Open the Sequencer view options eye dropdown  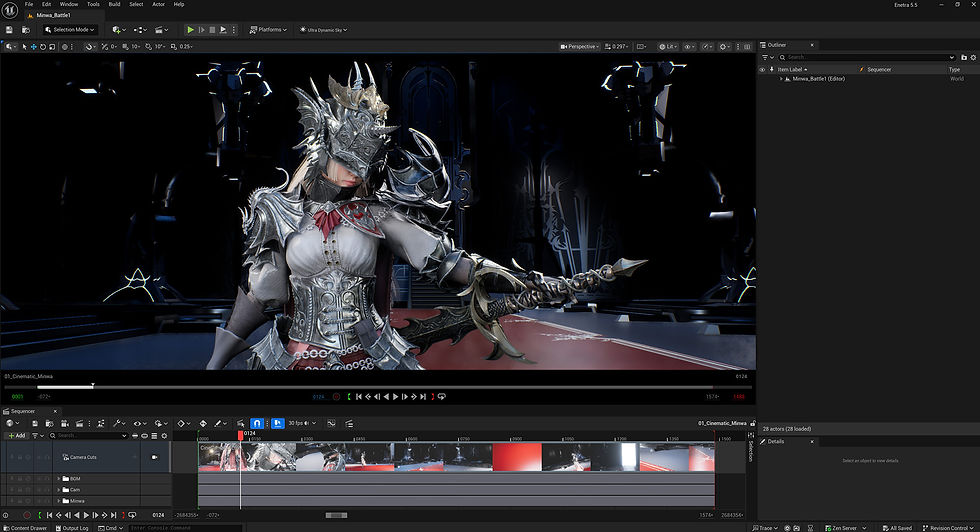[139, 423]
